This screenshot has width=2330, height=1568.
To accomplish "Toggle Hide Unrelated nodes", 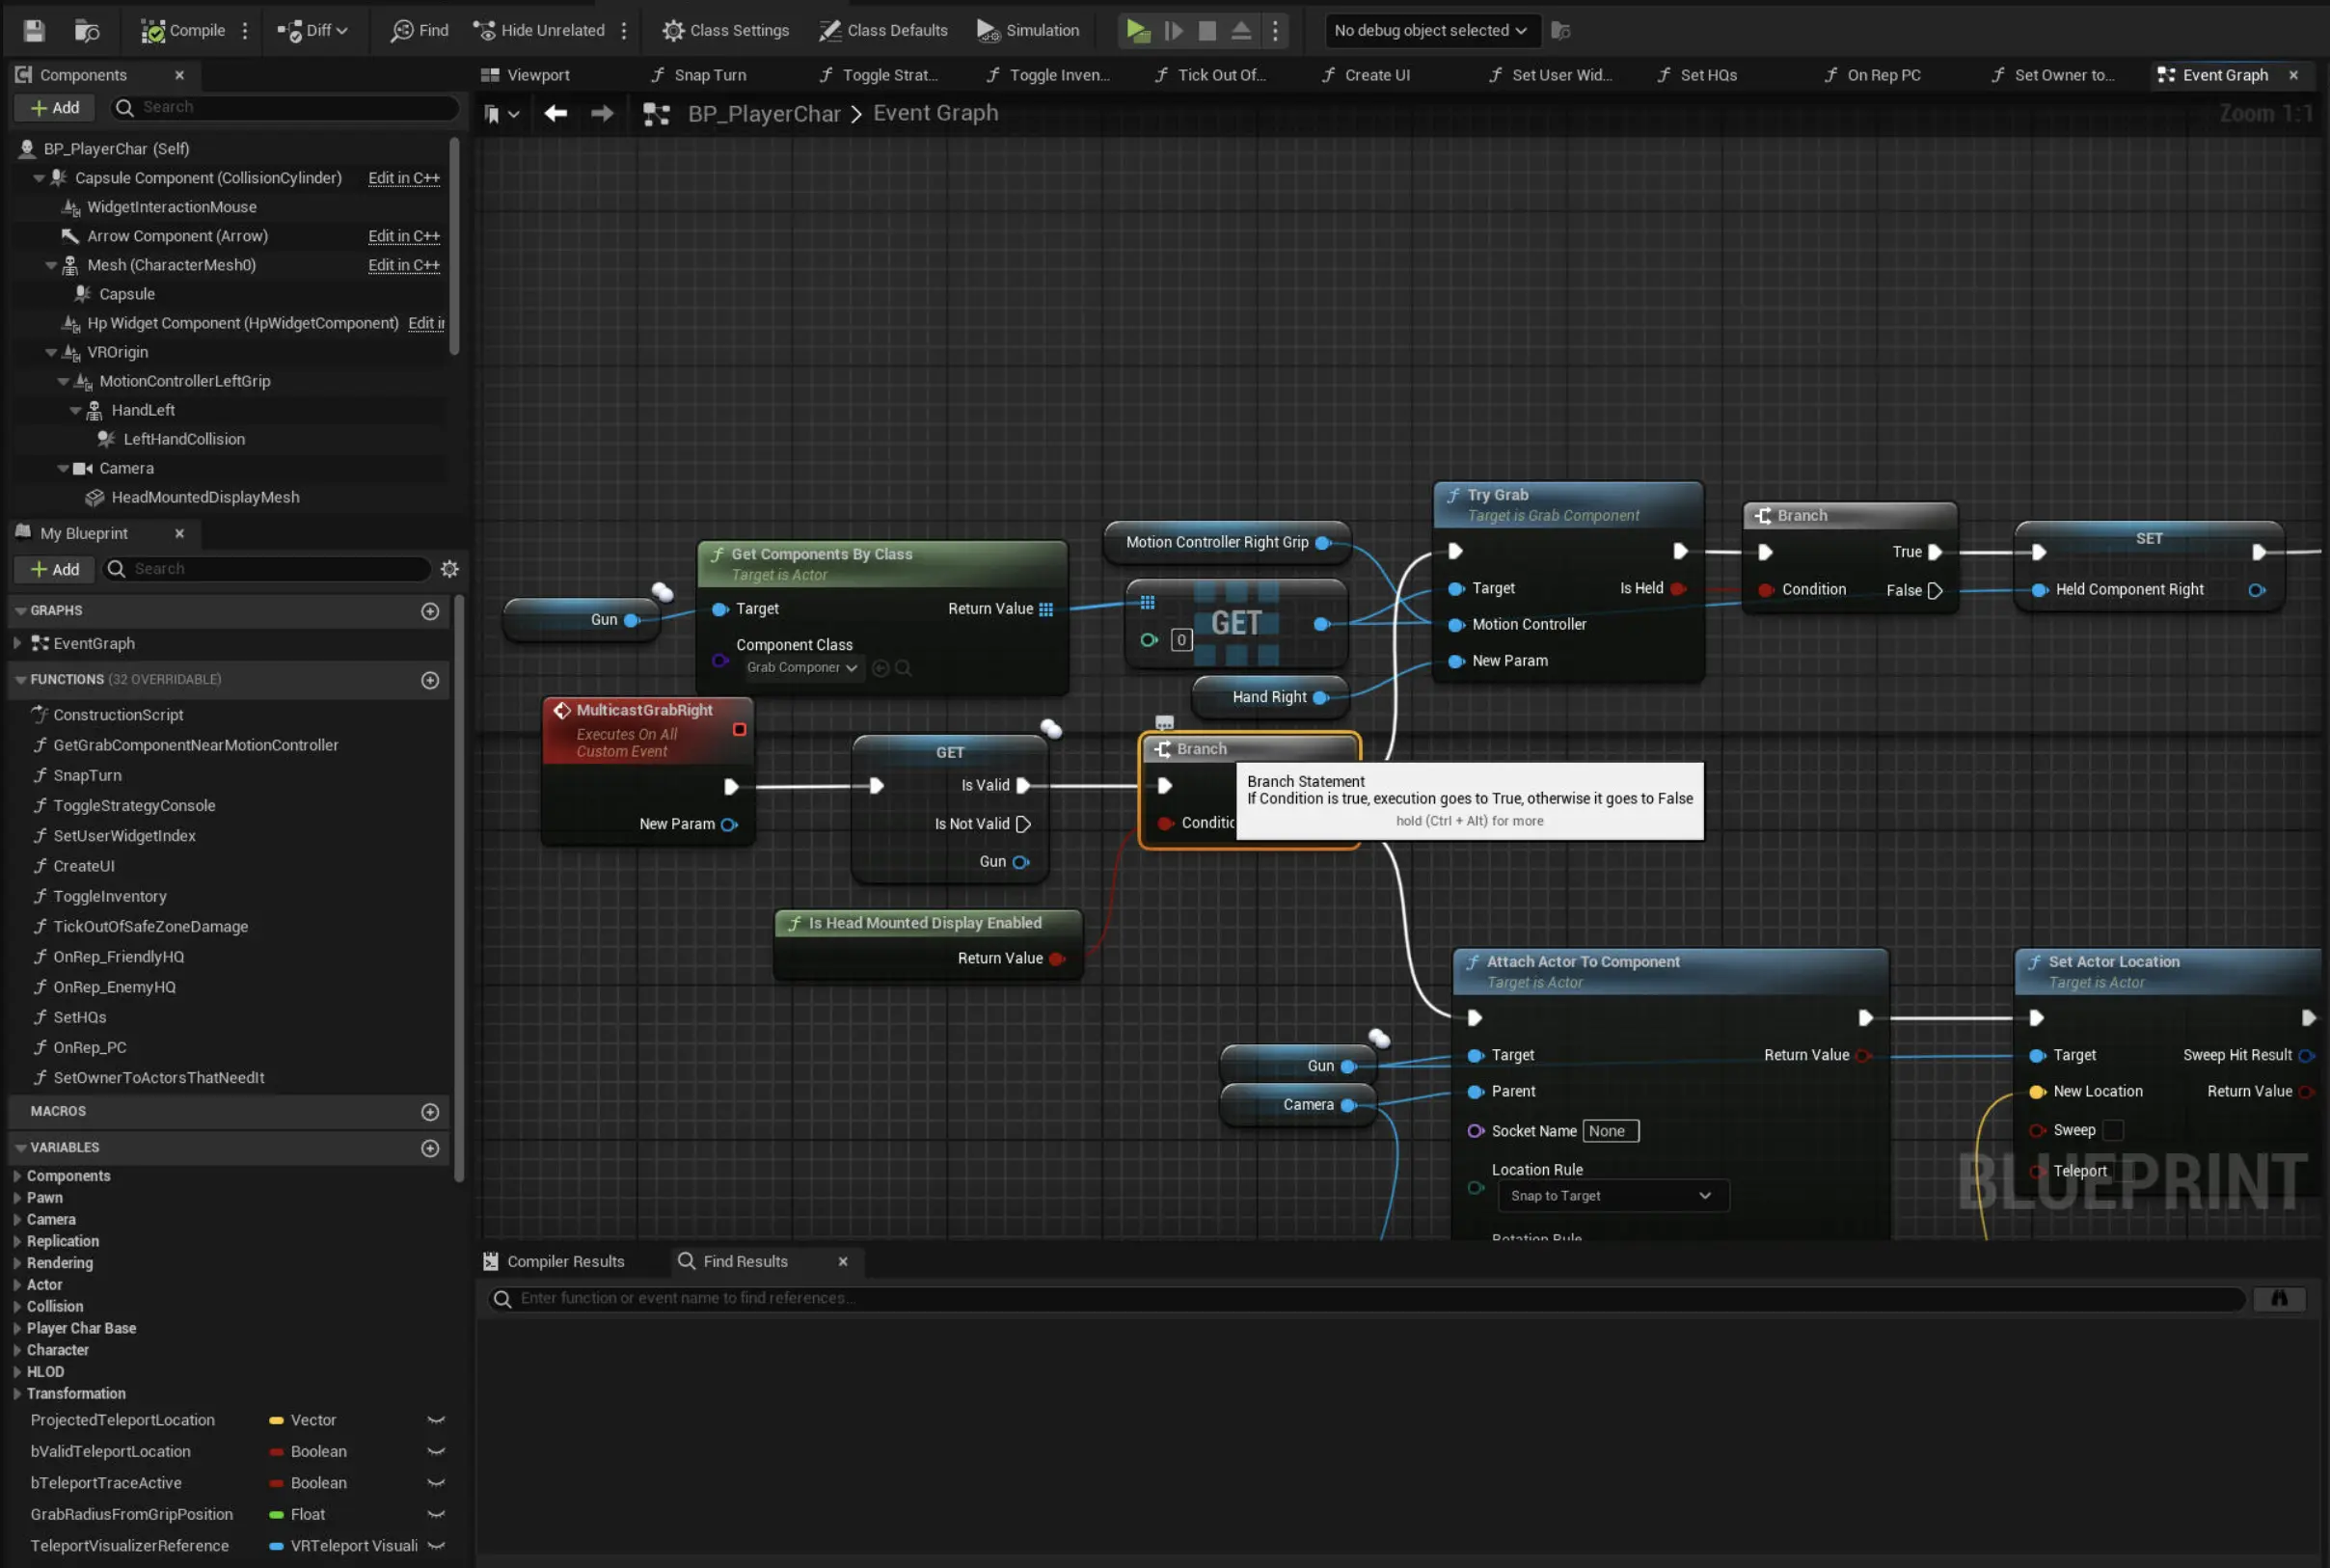I will [540, 30].
